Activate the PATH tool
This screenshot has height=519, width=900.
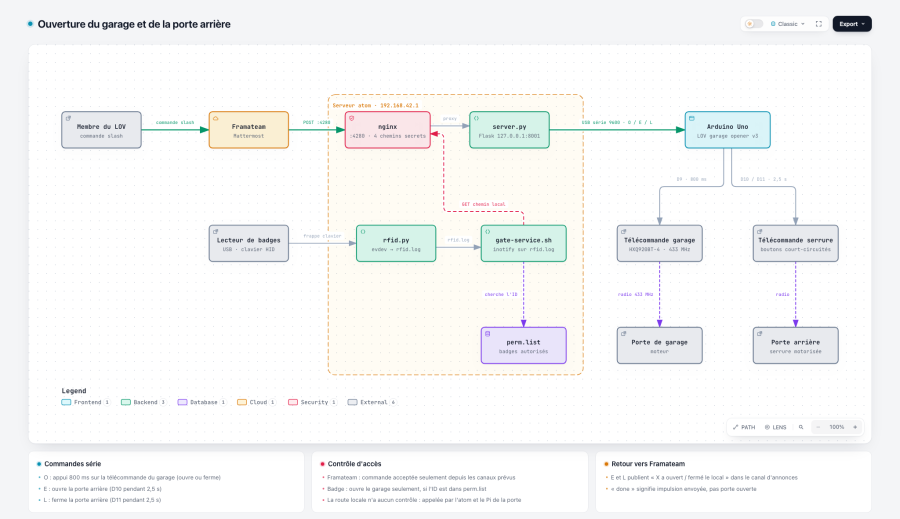744,427
